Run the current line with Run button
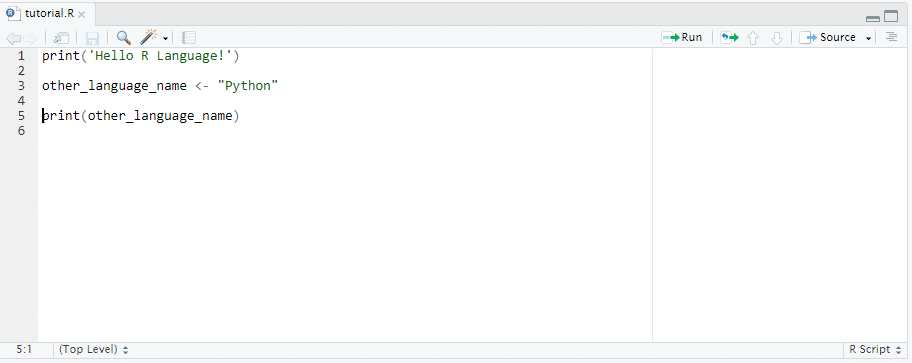 pos(682,37)
